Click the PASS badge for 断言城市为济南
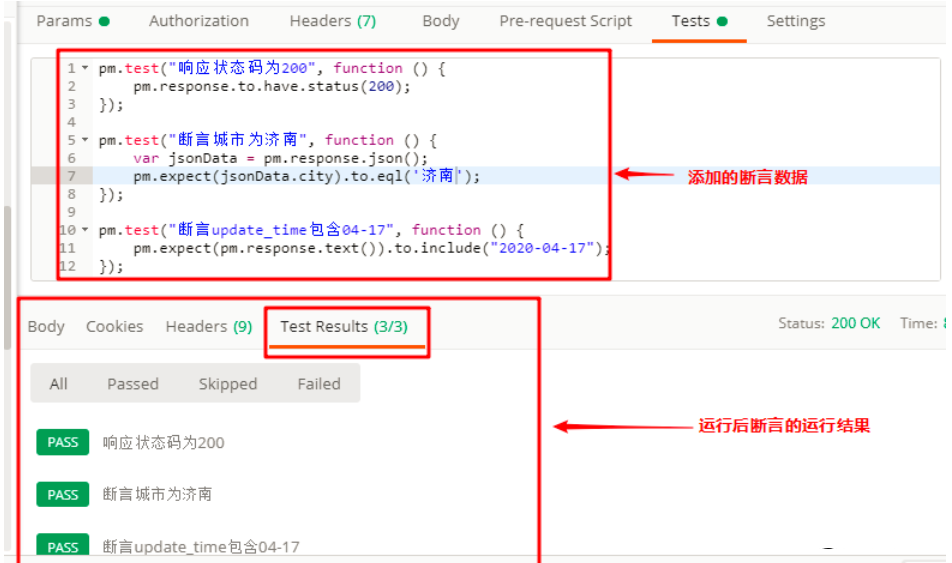Image resolution: width=952 pixels, height=563 pixels. [x=63, y=494]
